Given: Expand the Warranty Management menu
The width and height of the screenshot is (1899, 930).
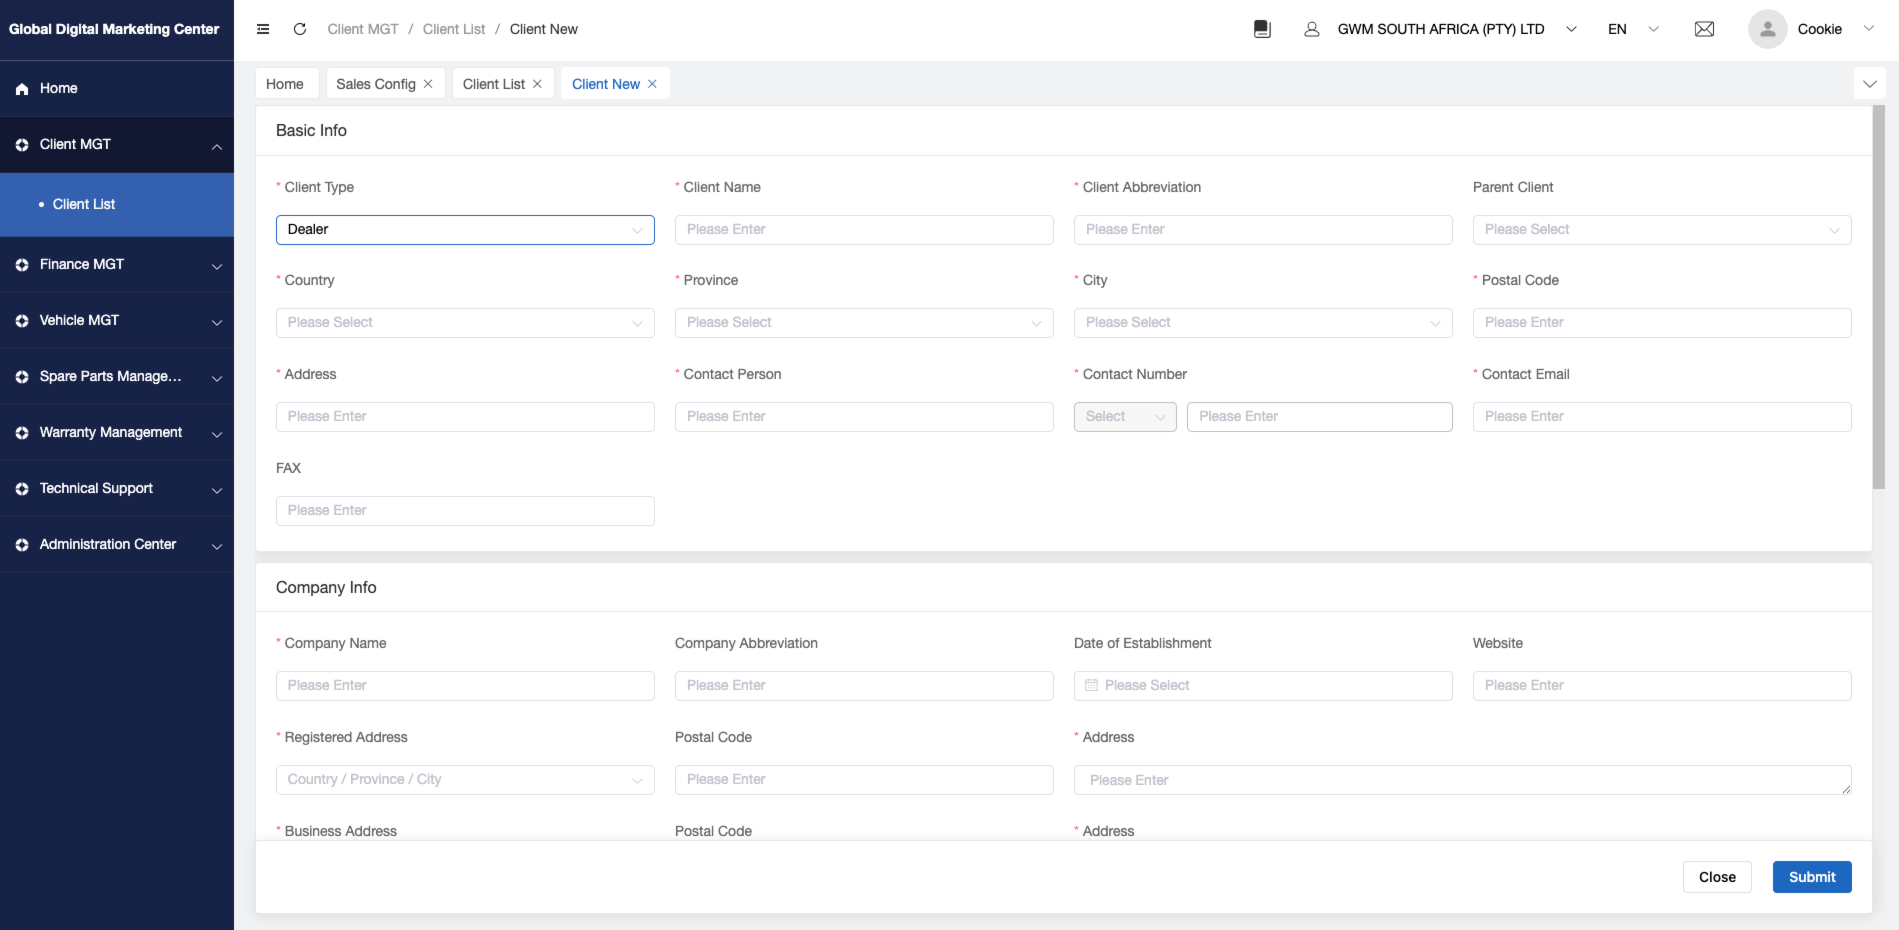Looking at the screenshot, I should coord(117,433).
